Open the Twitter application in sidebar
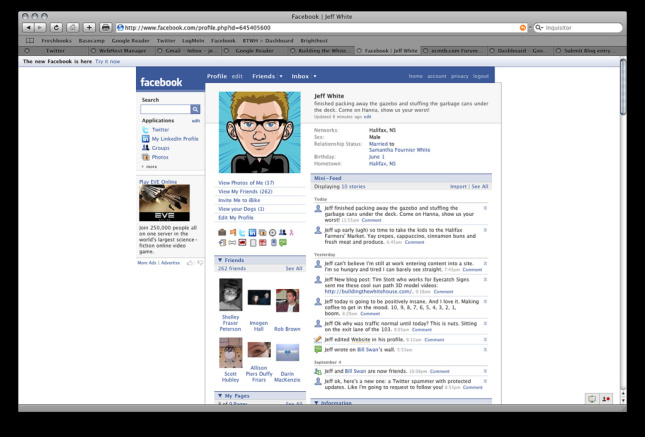This screenshot has width=645, height=437. coord(160,130)
